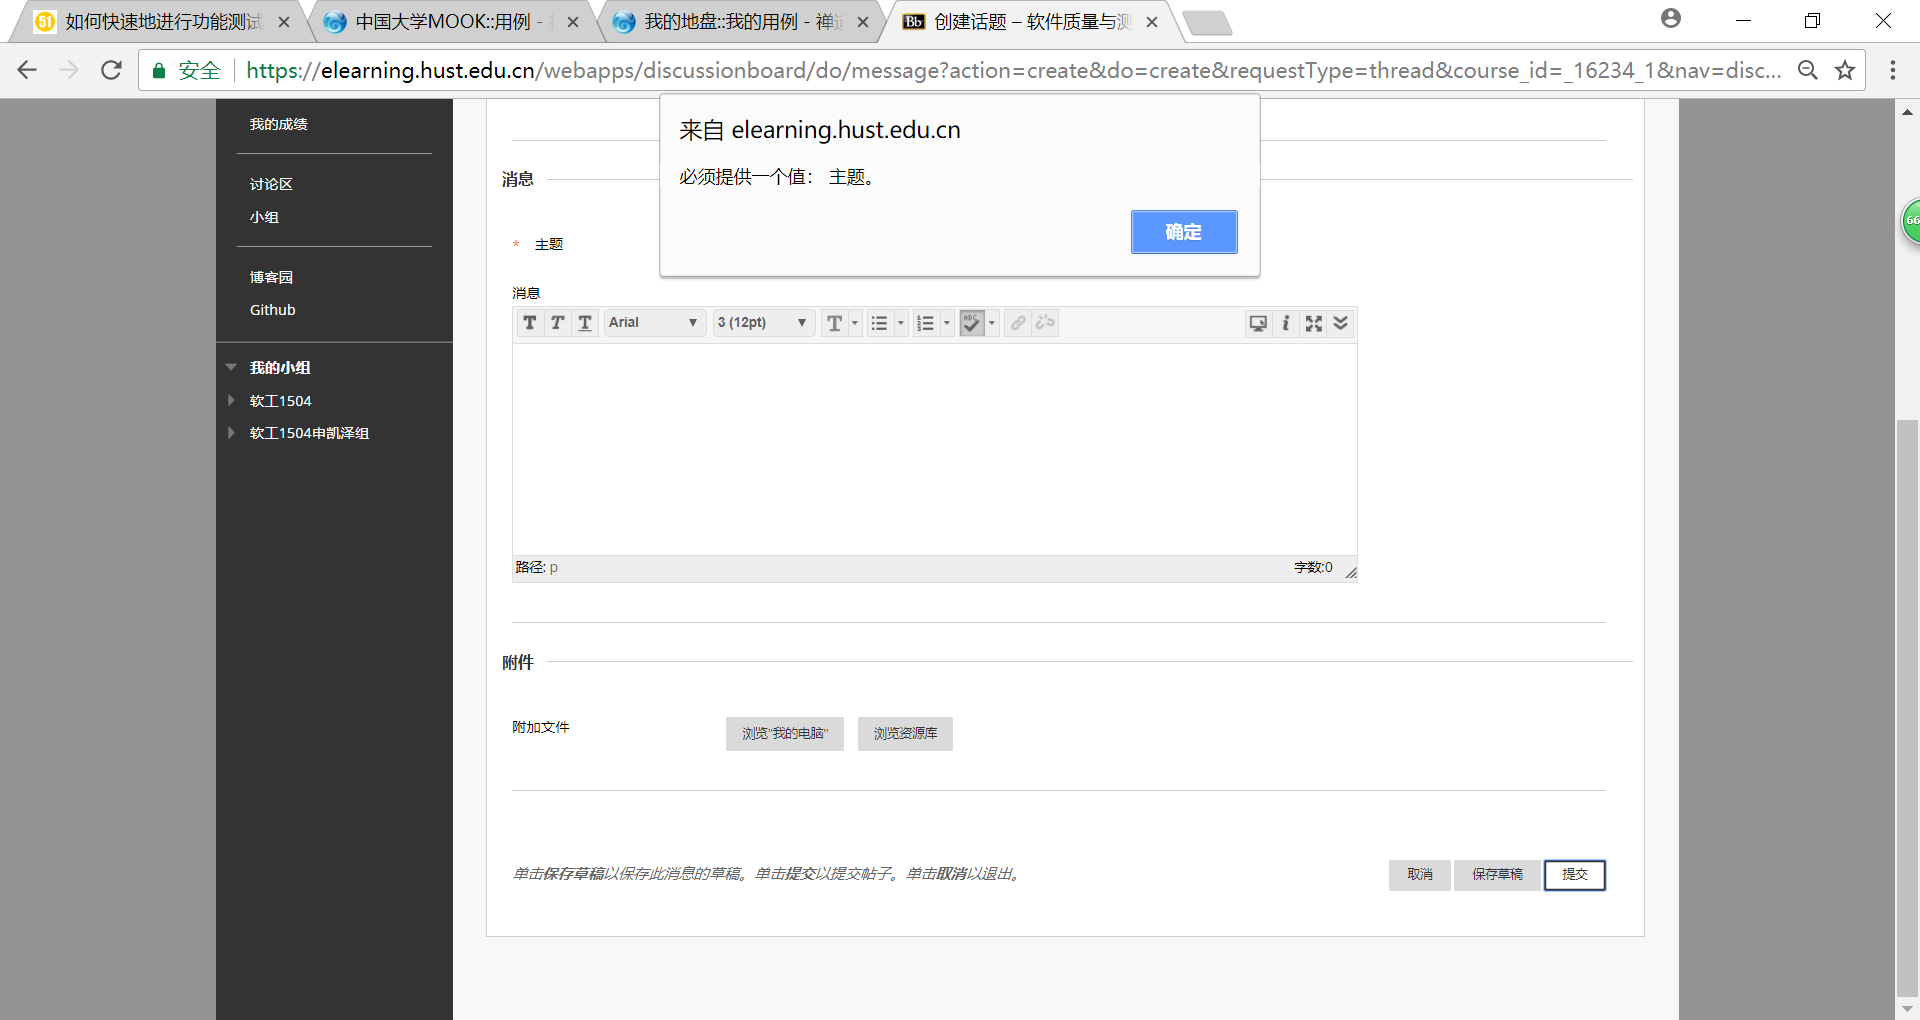Switch editor to fullscreen mode icon
The height and width of the screenshot is (1020, 1920).
pyautogui.click(x=1314, y=323)
